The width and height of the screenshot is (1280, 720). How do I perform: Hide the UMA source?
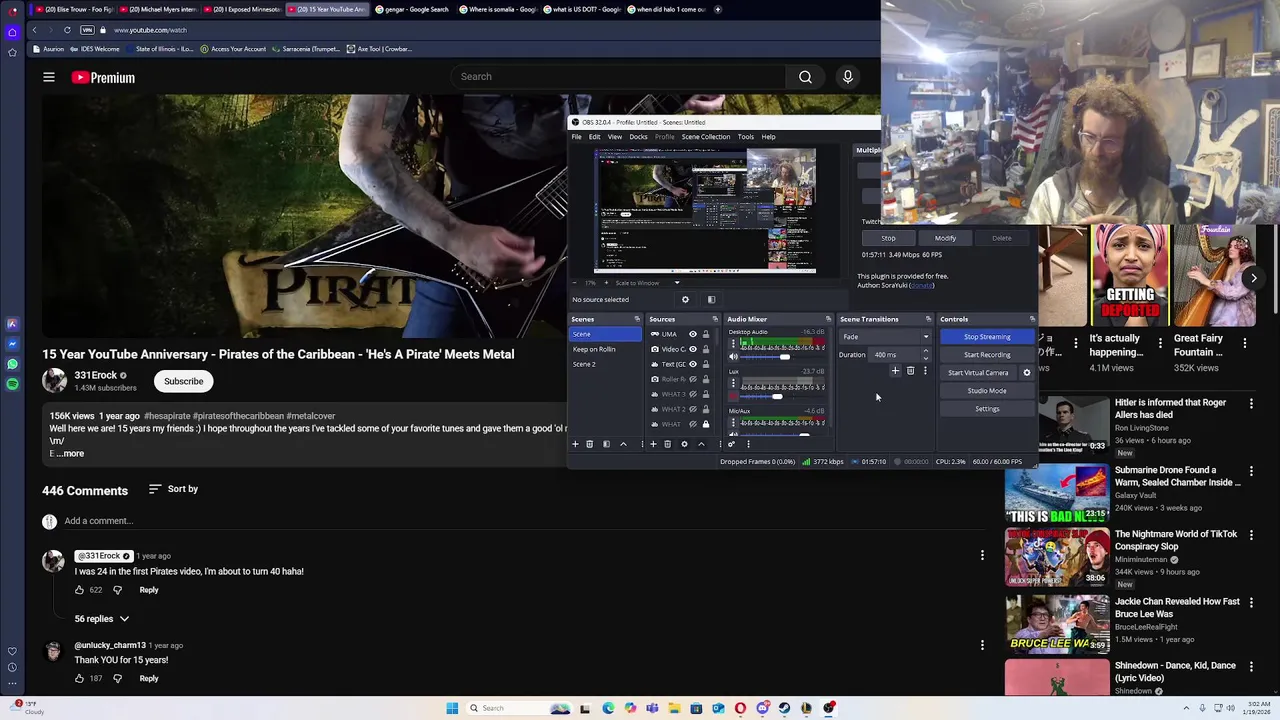tap(692, 334)
